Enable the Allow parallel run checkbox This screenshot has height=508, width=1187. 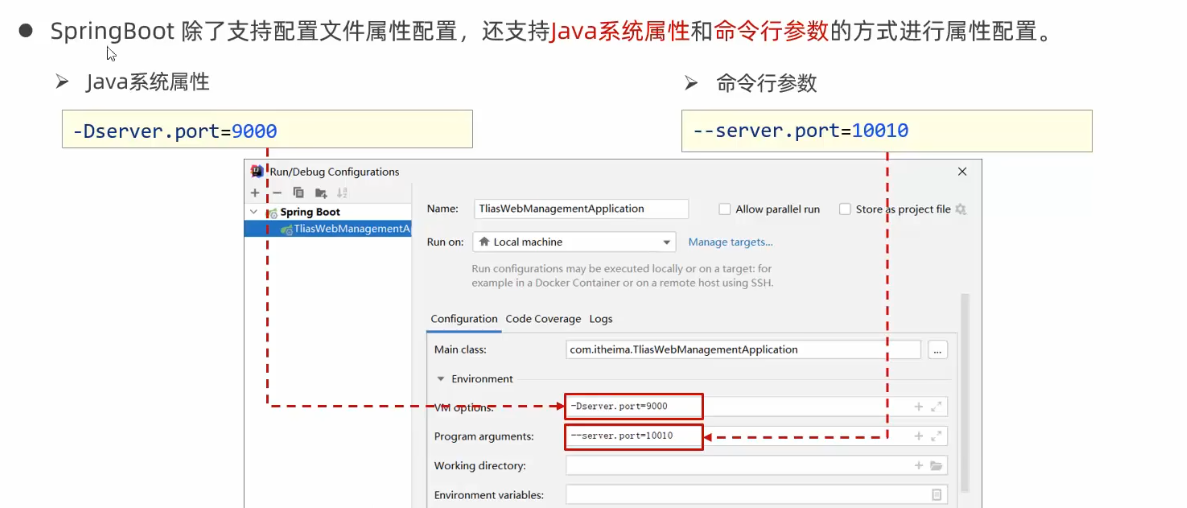click(725, 210)
